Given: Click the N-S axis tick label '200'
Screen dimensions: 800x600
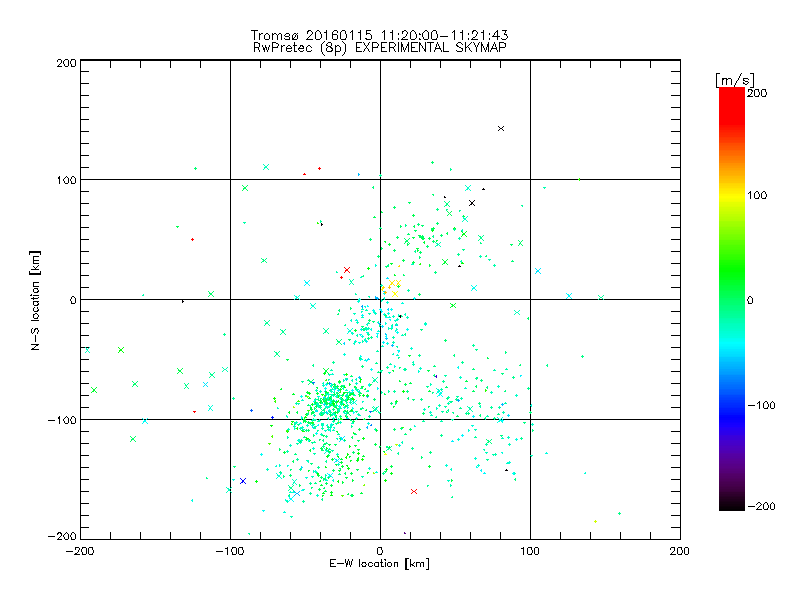Looking at the screenshot, I should (x=66, y=63).
